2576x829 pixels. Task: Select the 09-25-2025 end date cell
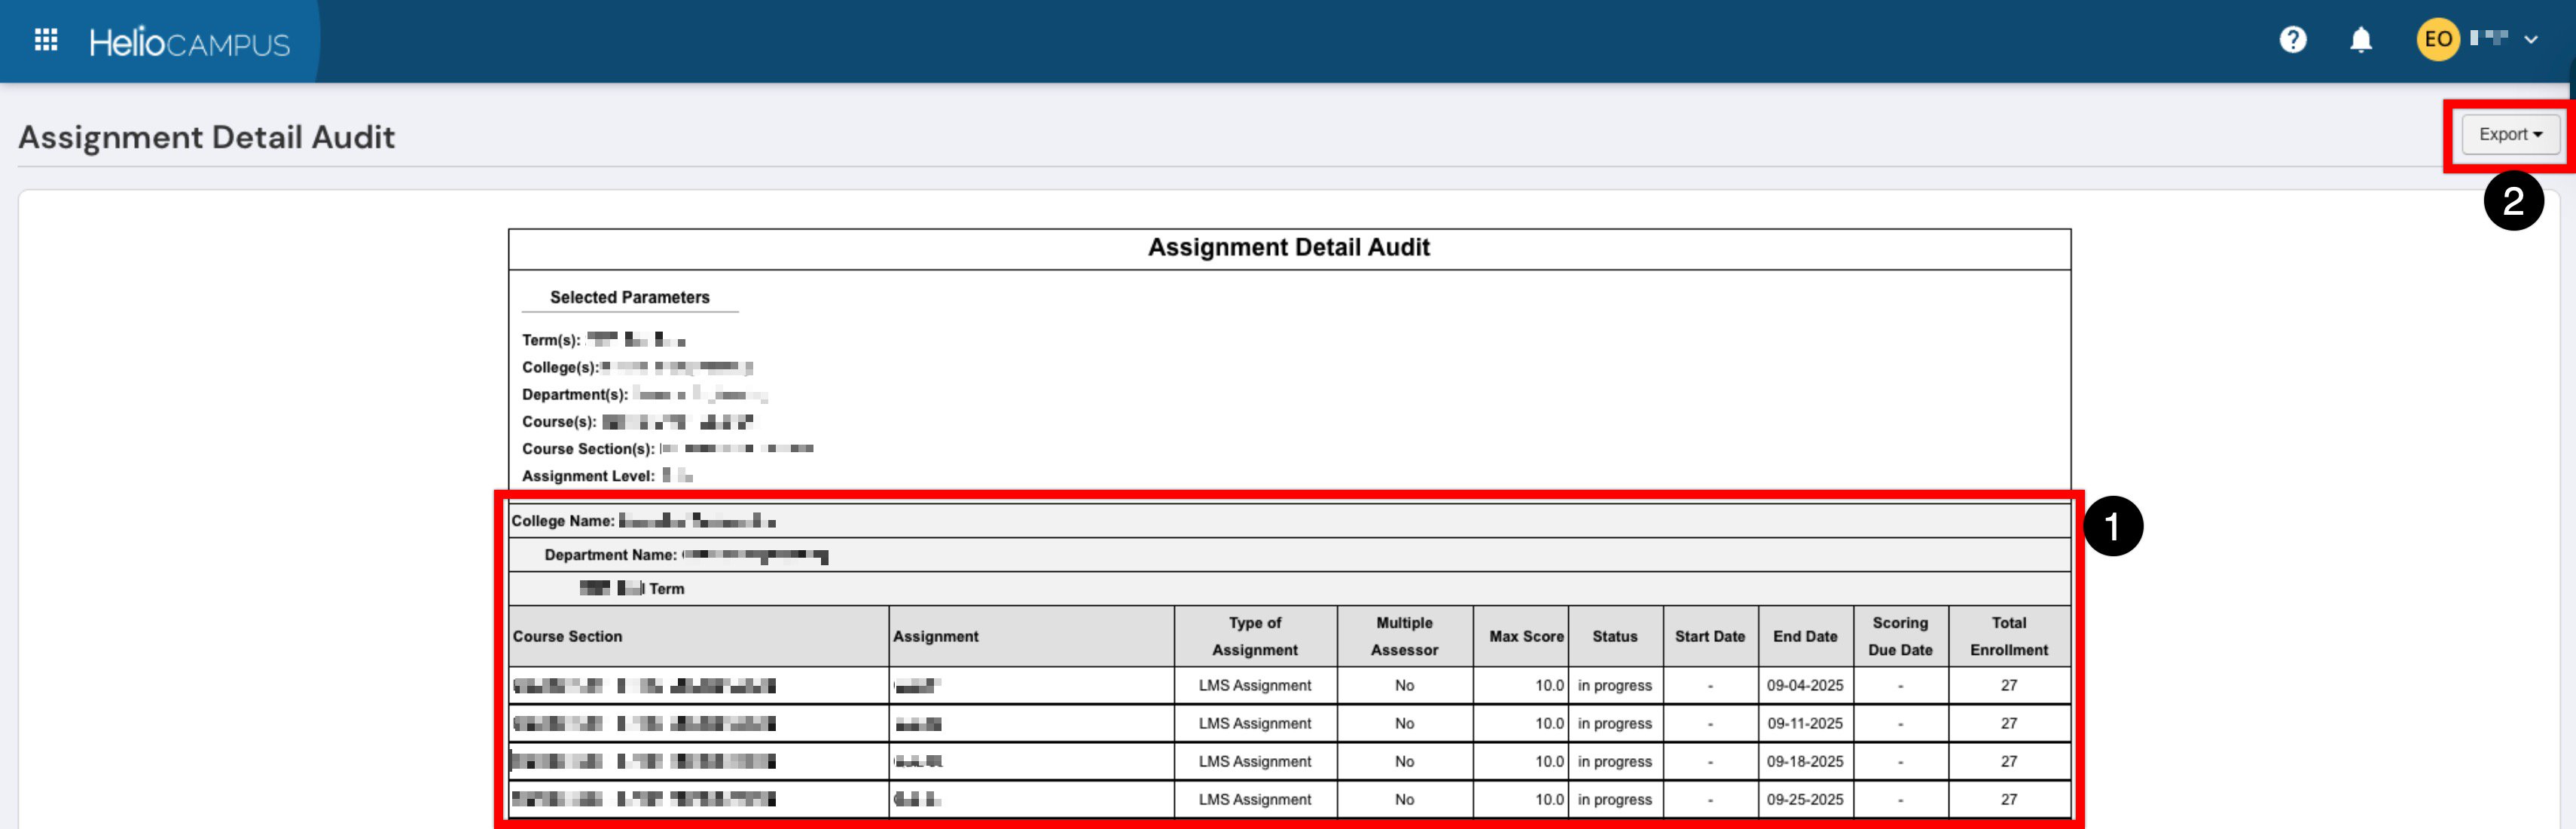[1804, 799]
